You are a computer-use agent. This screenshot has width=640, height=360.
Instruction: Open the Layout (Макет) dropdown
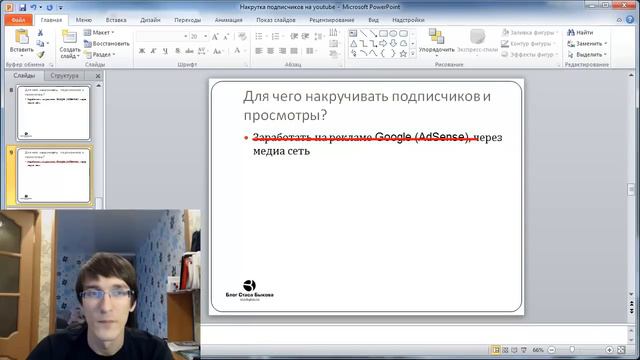tap(99, 32)
